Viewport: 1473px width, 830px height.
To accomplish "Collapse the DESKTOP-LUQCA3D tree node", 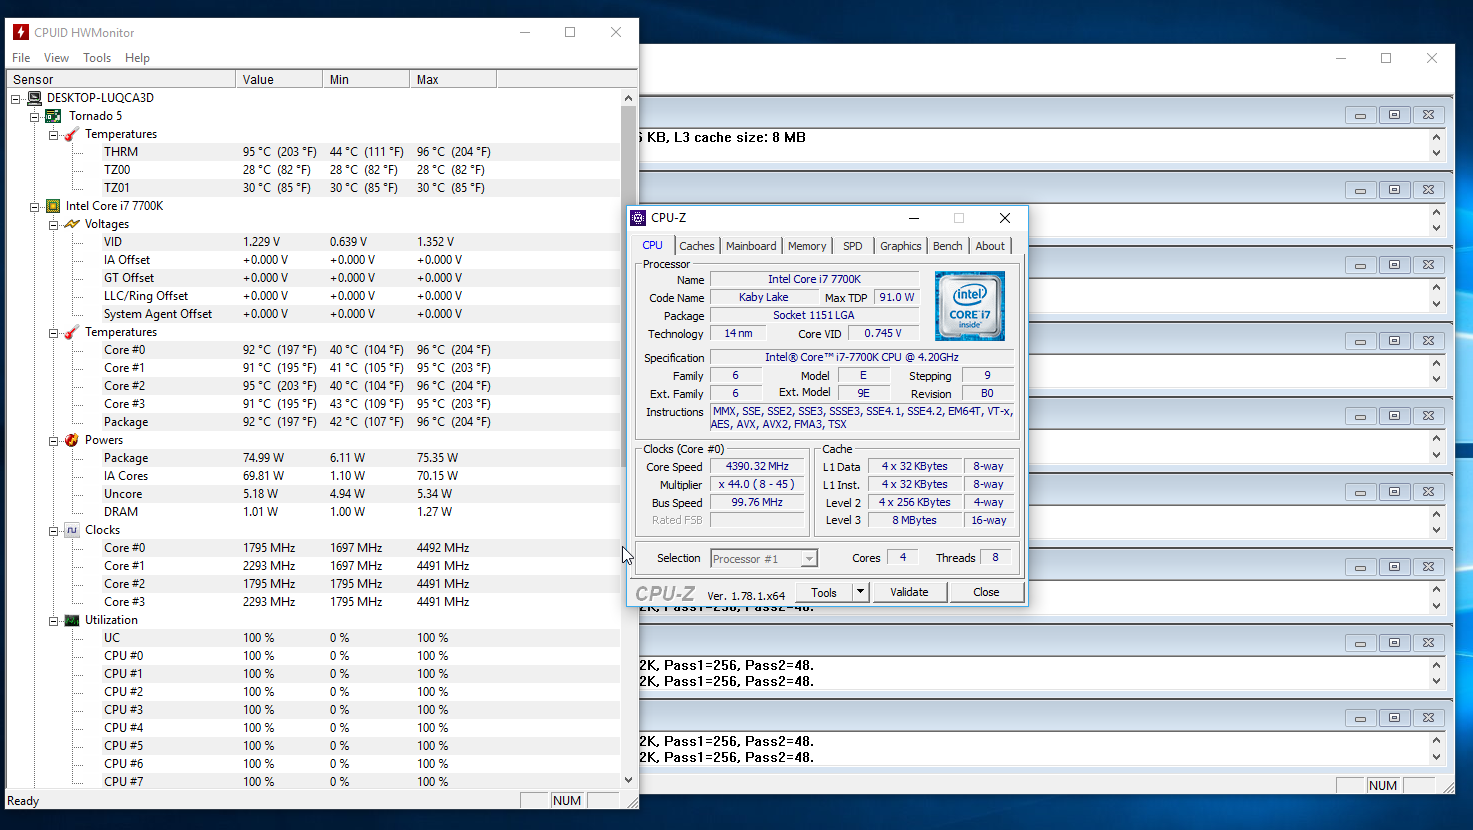I will 16,98.
